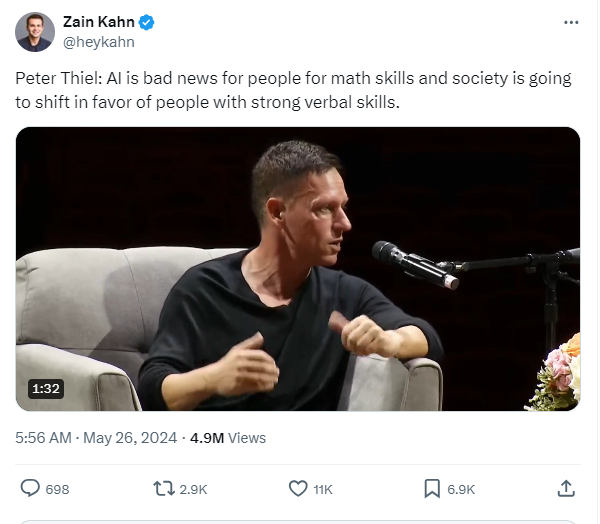
Task: Click the 2.9K reposts count
Action: (193, 490)
